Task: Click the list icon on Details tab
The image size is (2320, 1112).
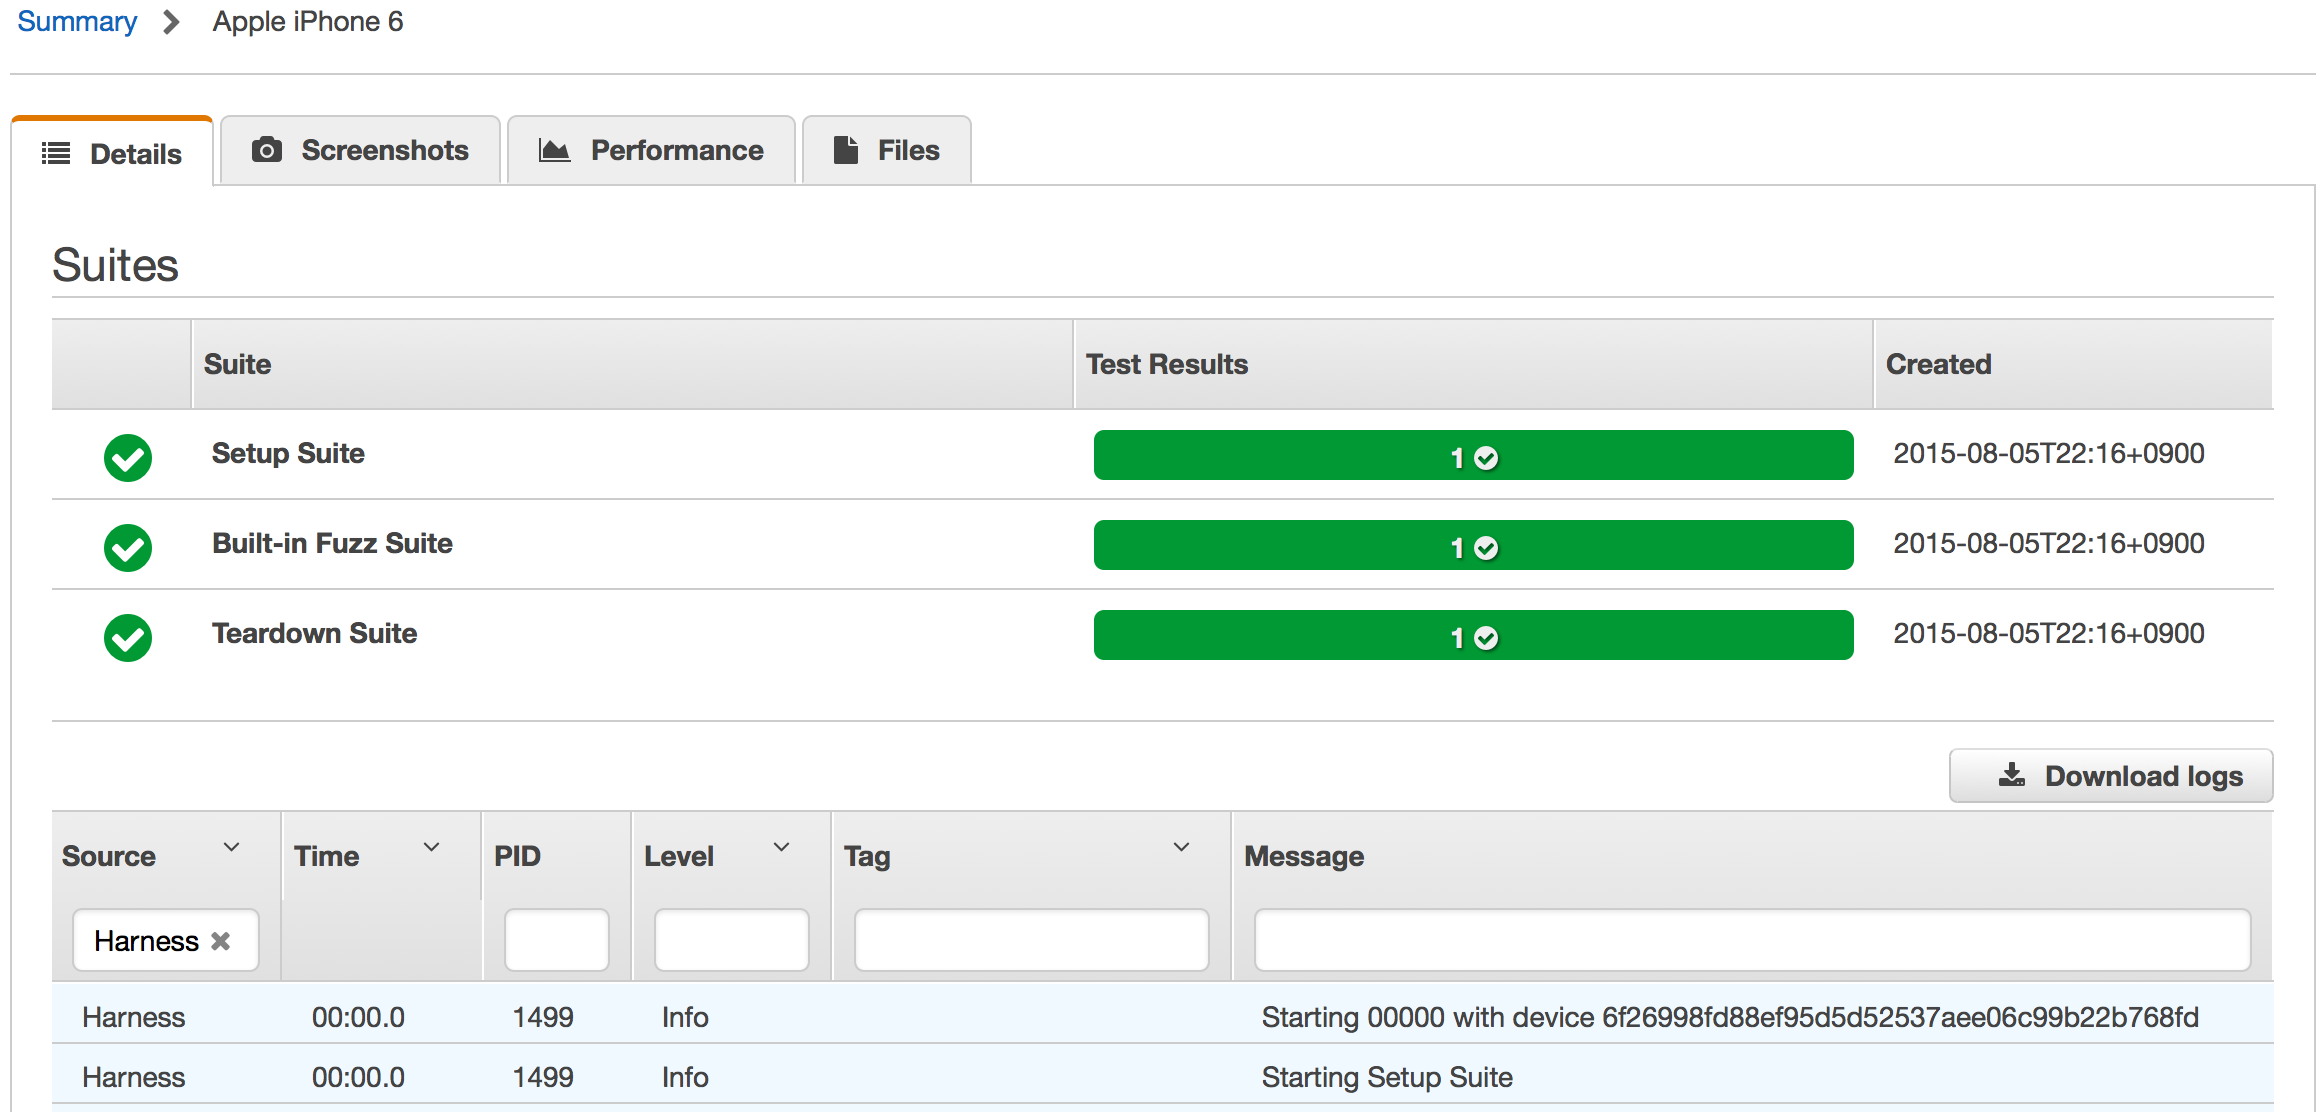Action: click(x=56, y=153)
